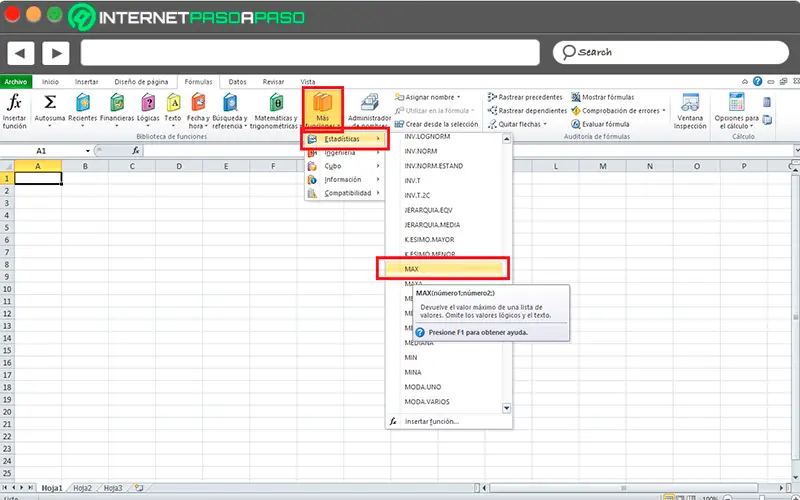This screenshot has height=500, width=800.
Task: Click Rastrear dependientes
Action: (527, 111)
